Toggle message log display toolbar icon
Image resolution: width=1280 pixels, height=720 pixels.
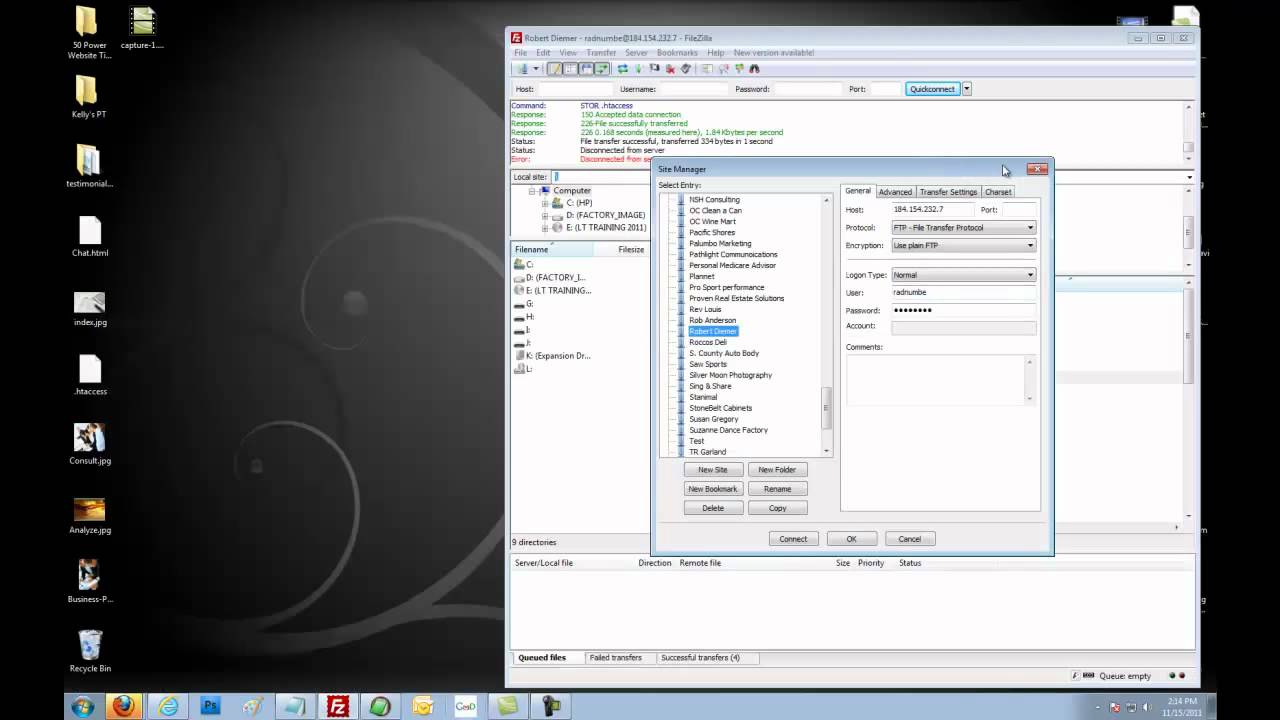555,69
